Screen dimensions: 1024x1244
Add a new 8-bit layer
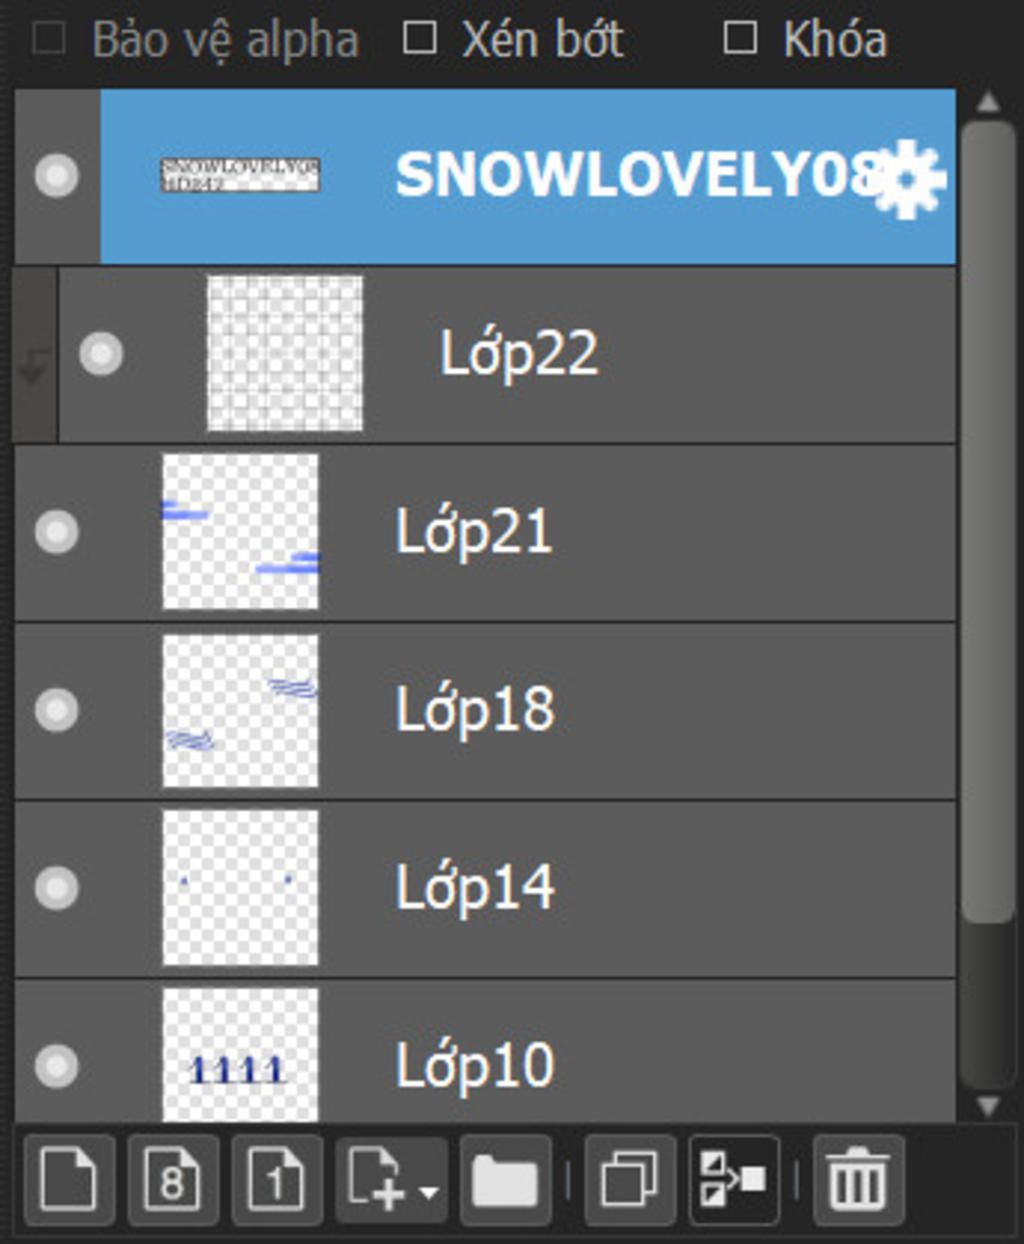pyautogui.click(x=172, y=1181)
